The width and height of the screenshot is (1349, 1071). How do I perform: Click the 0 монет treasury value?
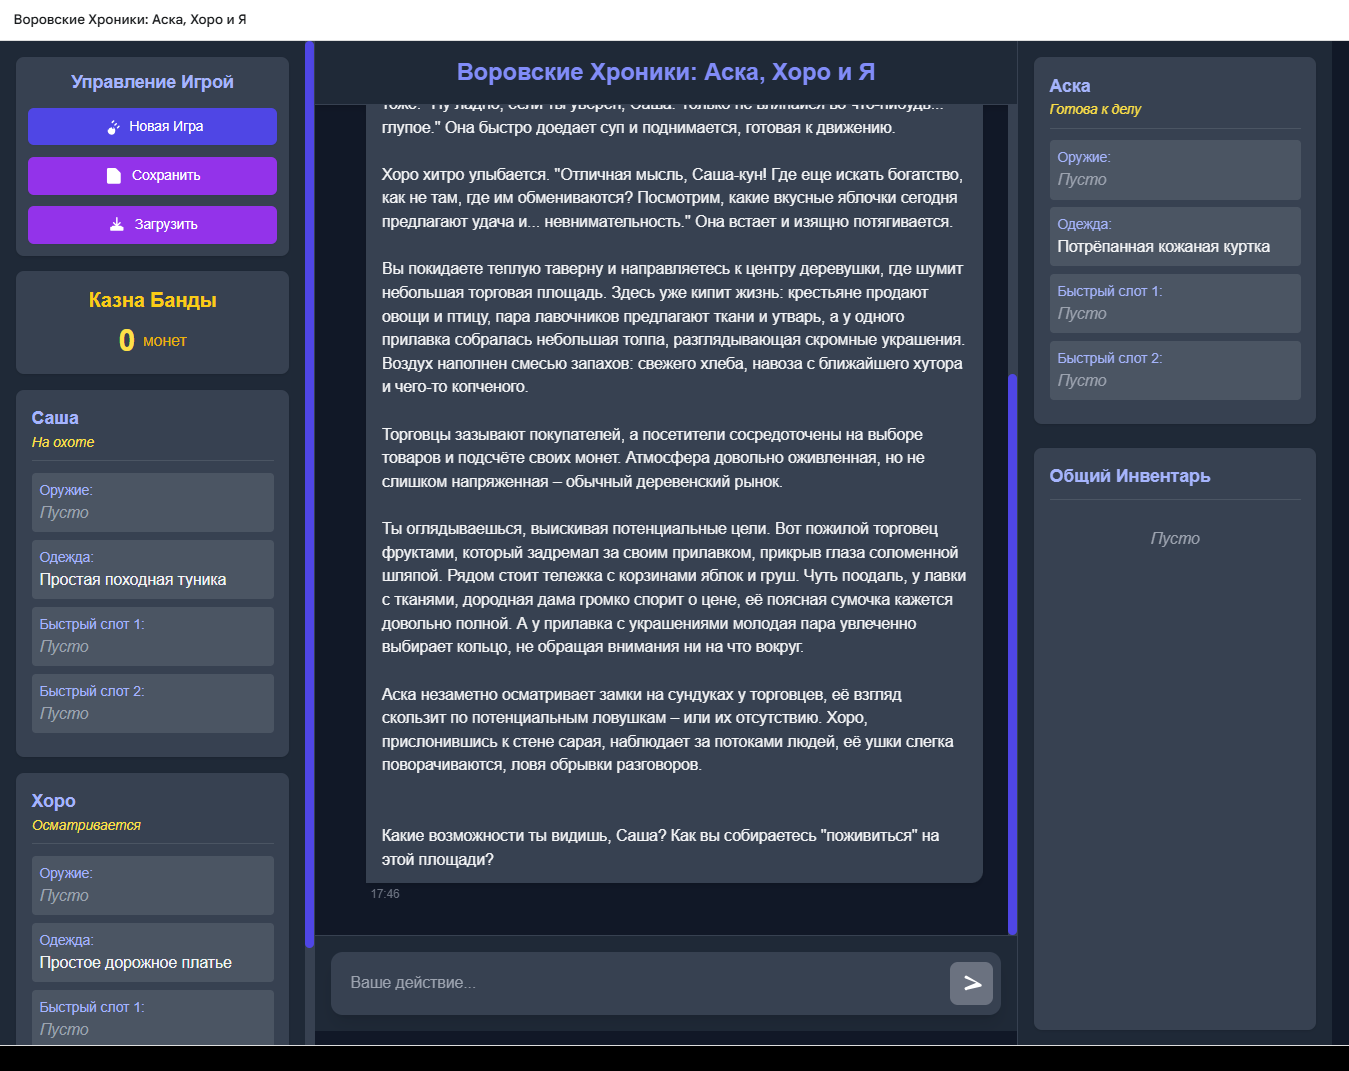(152, 340)
